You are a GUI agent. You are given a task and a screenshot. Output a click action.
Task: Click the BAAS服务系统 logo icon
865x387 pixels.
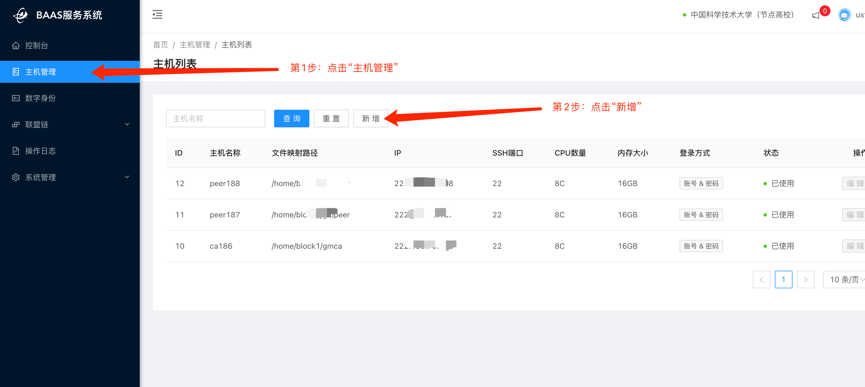(21, 15)
